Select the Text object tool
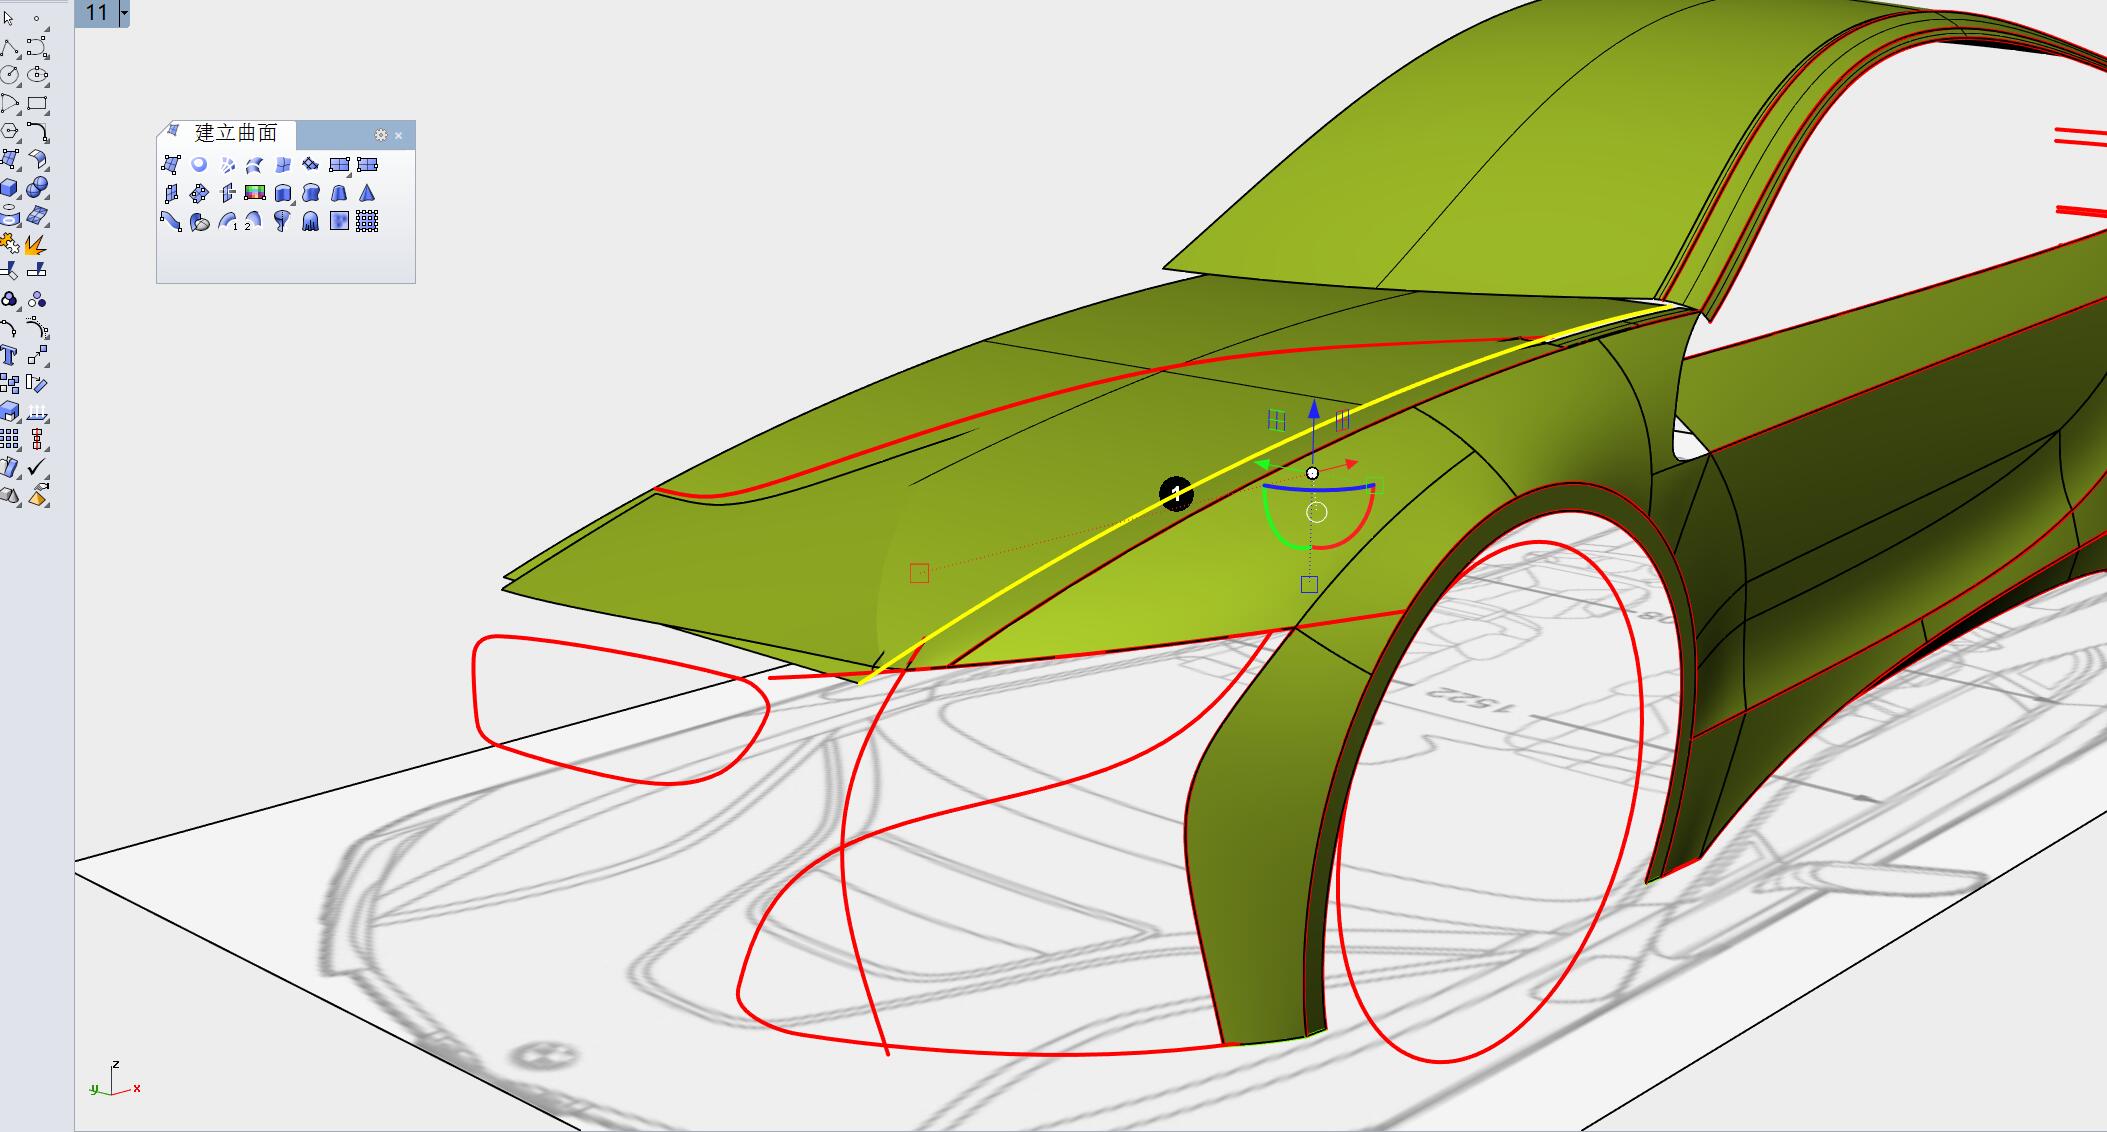This screenshot has width=2107, height=1132. tap(9, 355)
